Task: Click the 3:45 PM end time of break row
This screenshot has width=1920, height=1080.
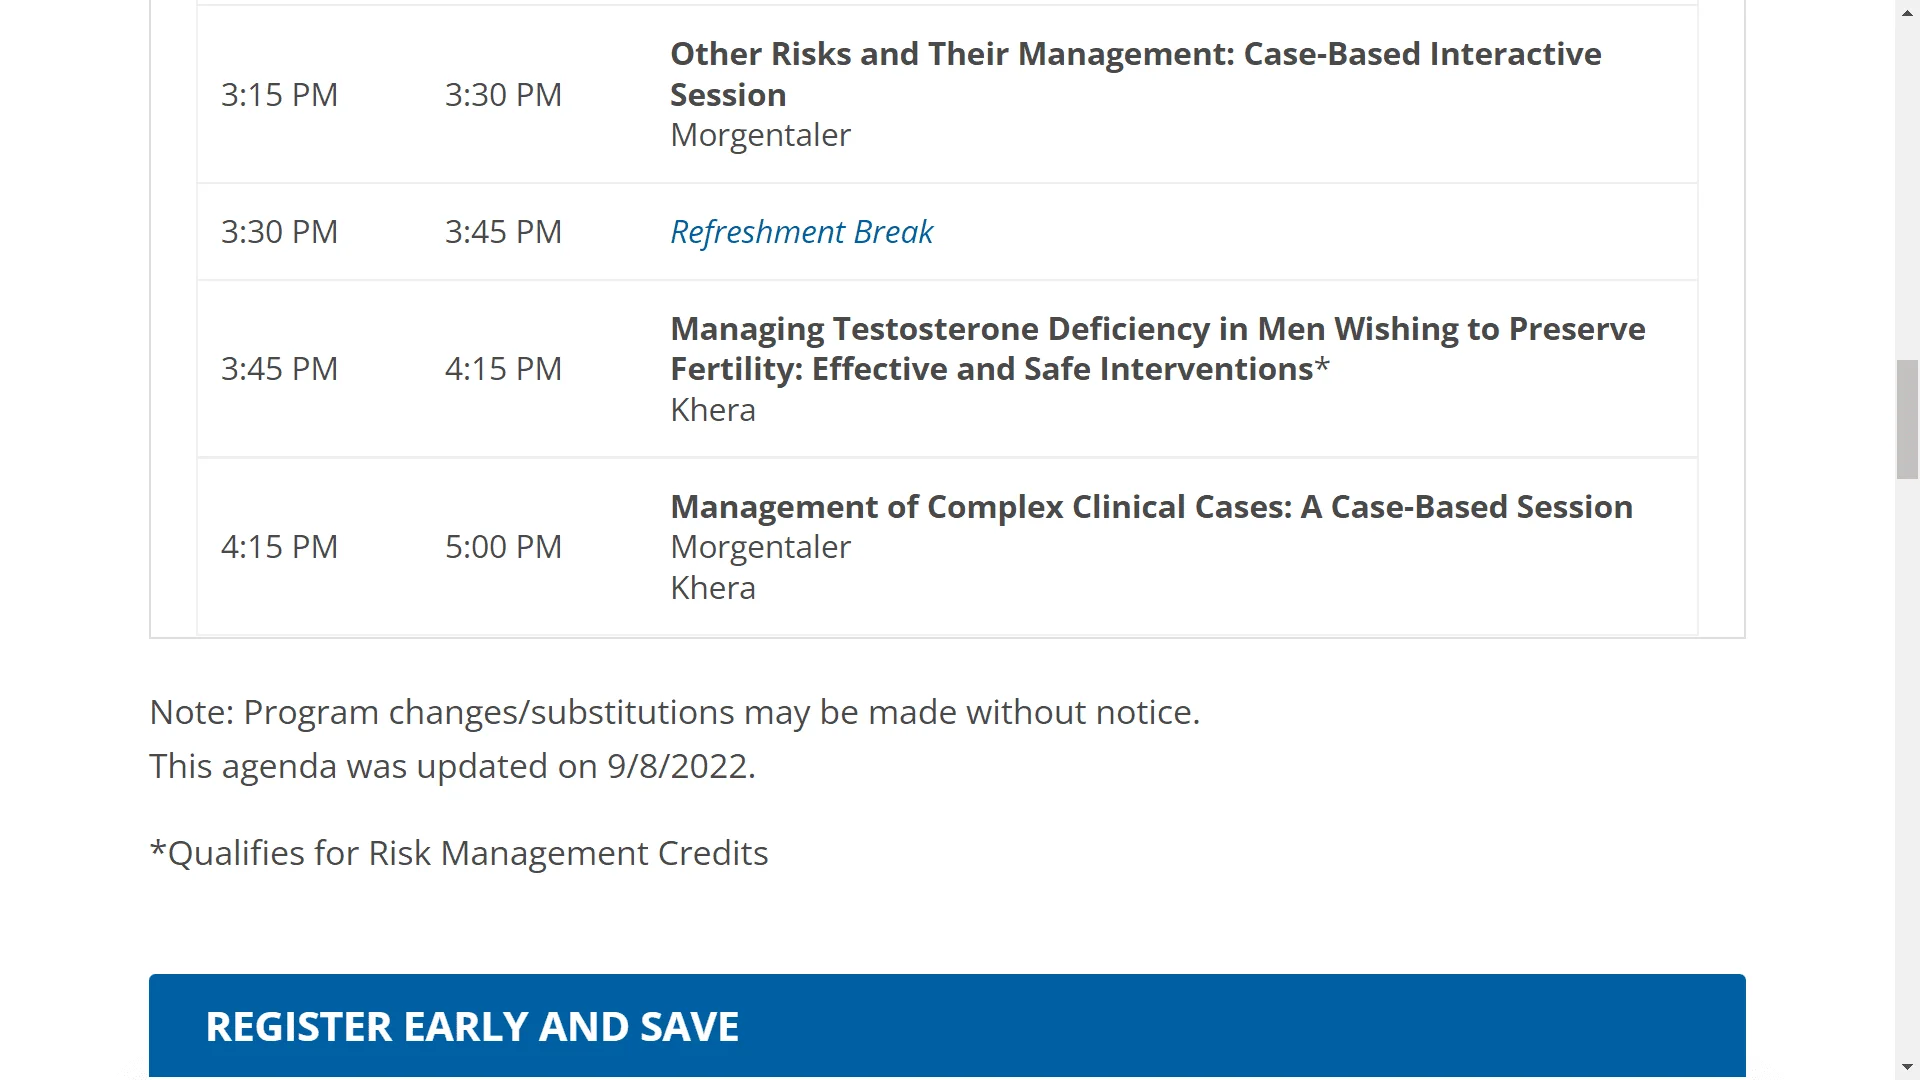Action: 503,232
